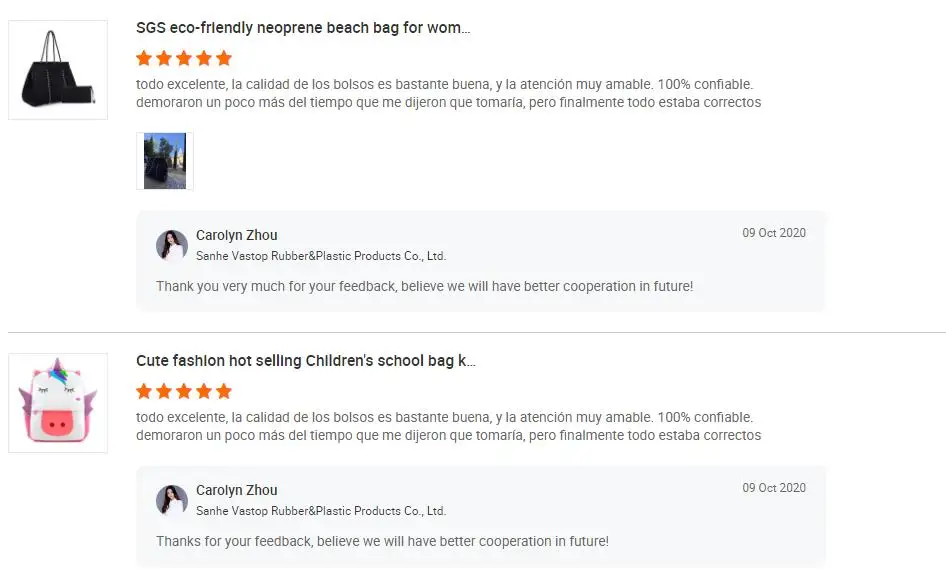Click the first star on the school bag review
This screenshot has height=577, width=946.
tap(144, 391)
